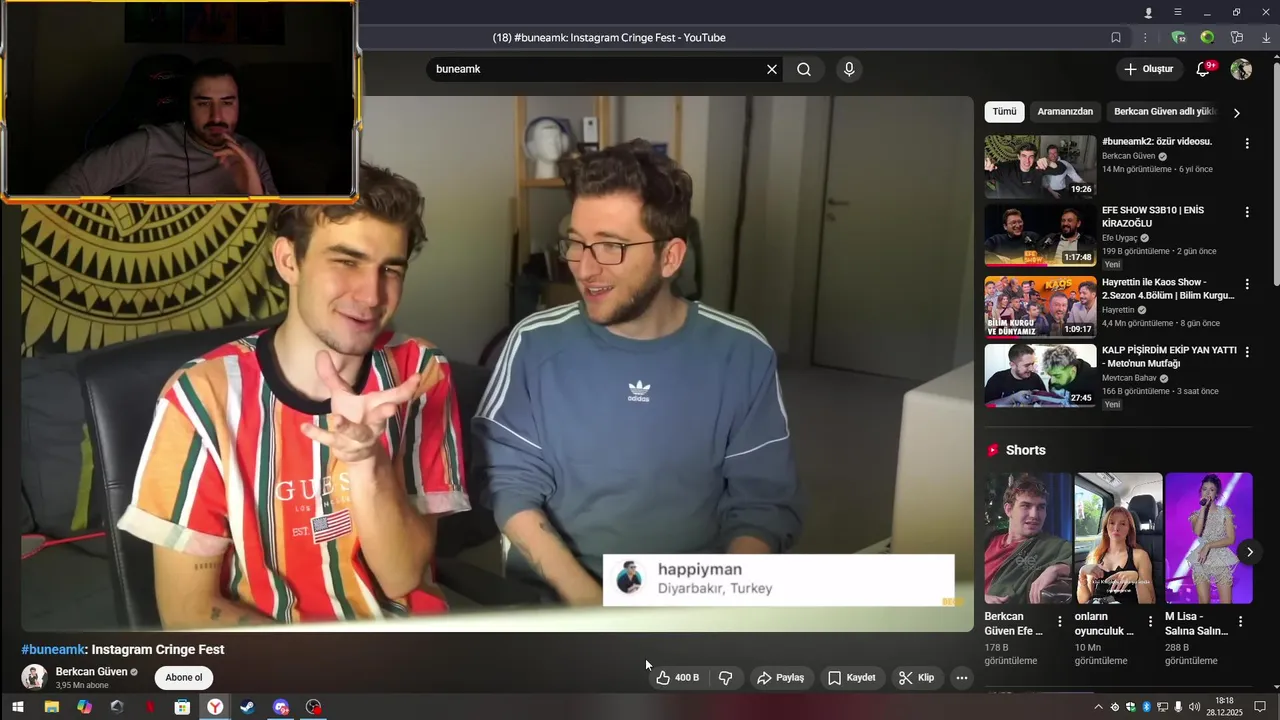Open options for KALP PİŞİRDİM video
The height and width of the screenshot is (720, 1280).
click(x=1247, y=352)
